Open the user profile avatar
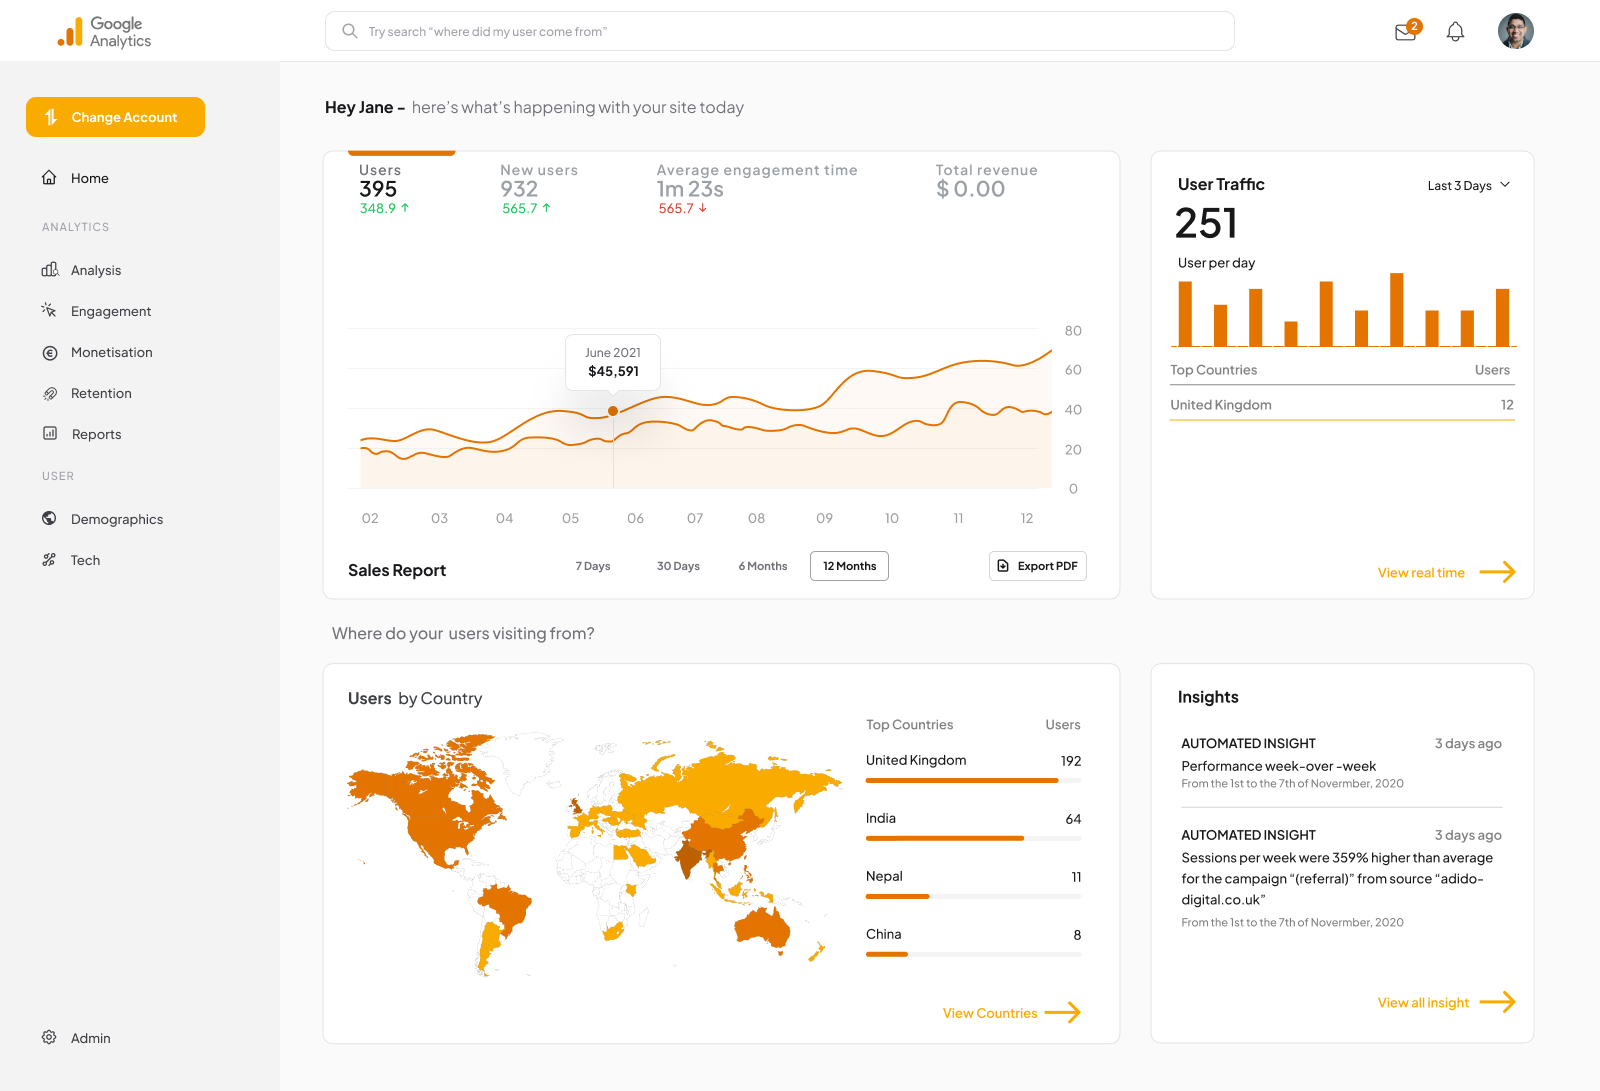 pyautogui.click(x=1515, y=31)
